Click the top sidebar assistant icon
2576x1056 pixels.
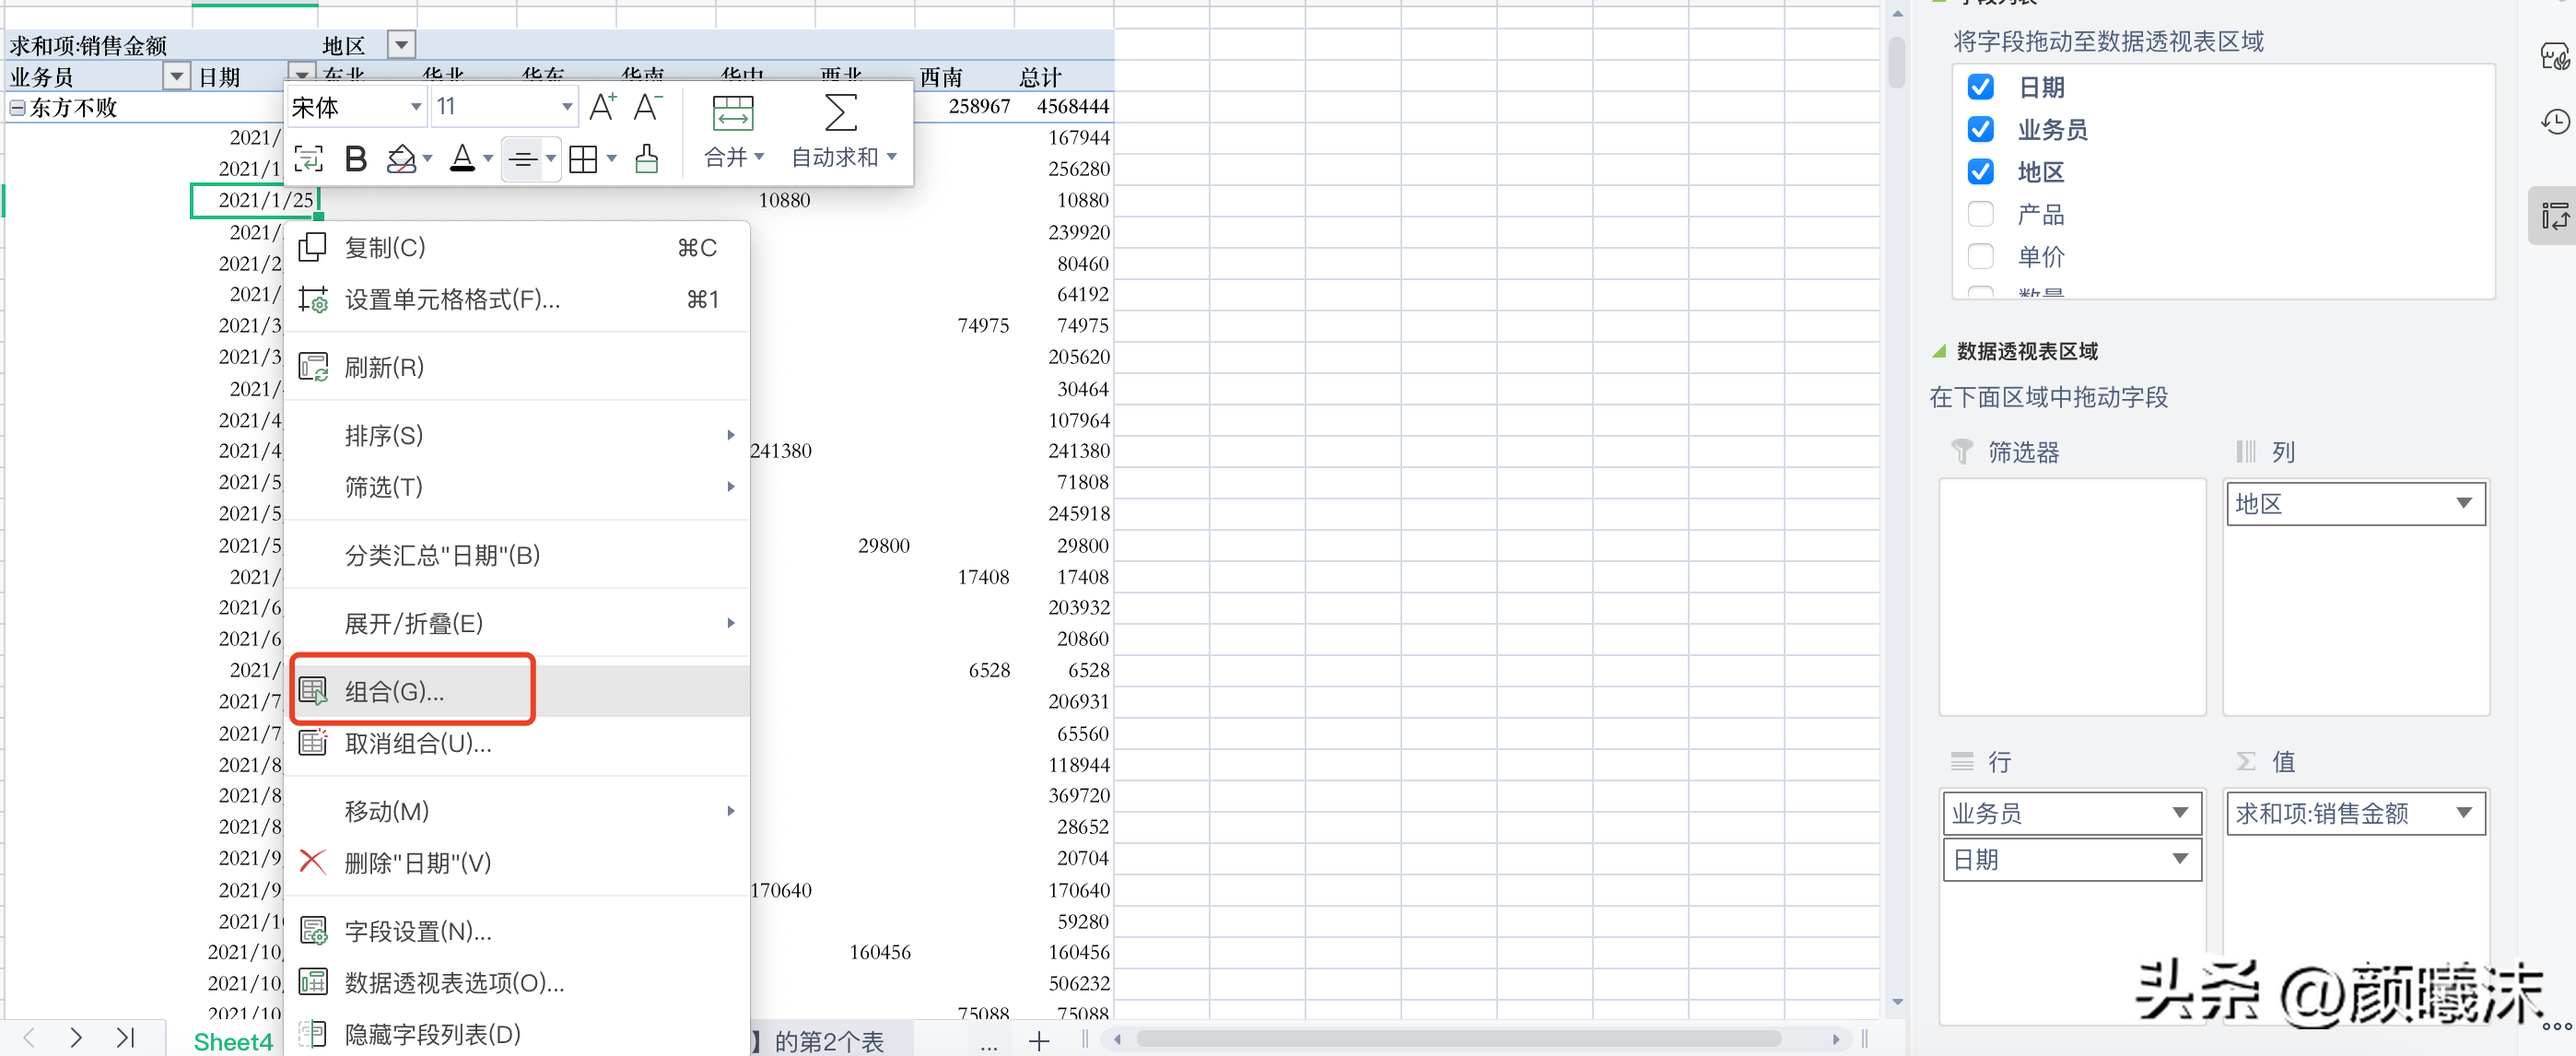click(x=2554, y=57)
